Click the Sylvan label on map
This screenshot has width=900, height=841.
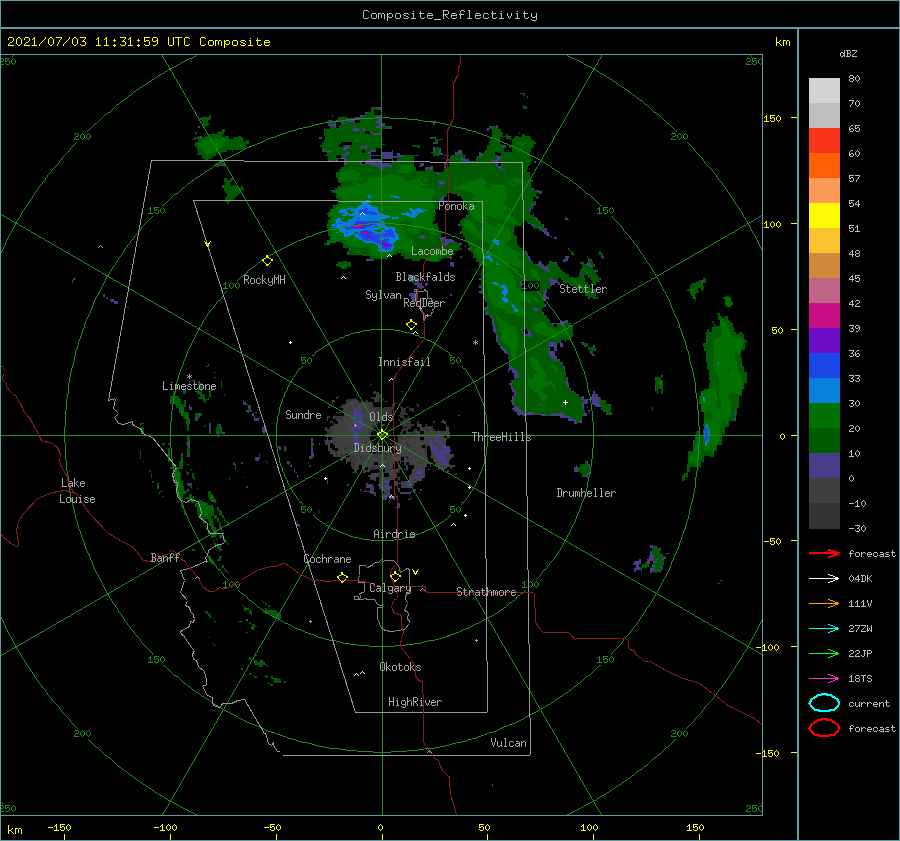(383, 295)
